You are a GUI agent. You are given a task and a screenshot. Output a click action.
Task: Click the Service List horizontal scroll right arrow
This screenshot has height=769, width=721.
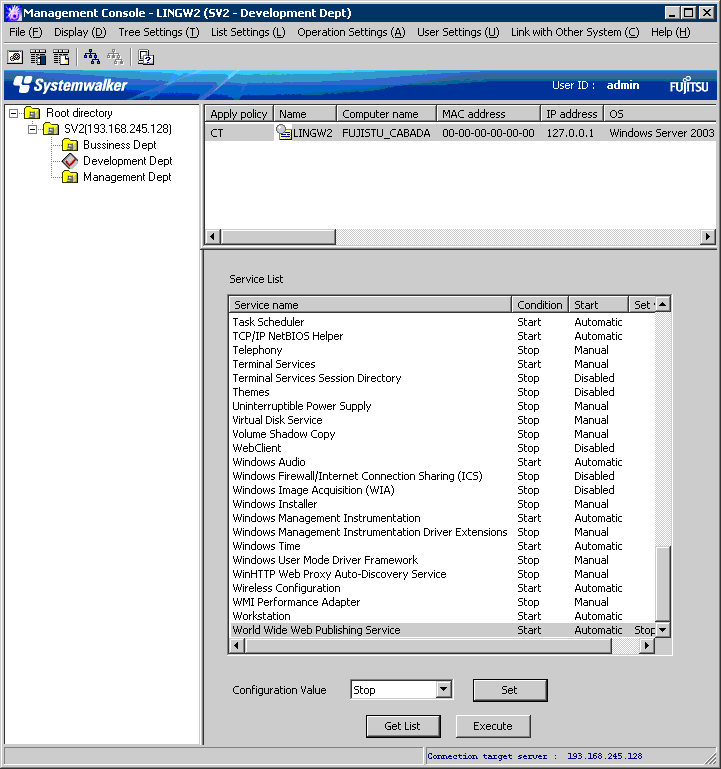pos(647,645)
